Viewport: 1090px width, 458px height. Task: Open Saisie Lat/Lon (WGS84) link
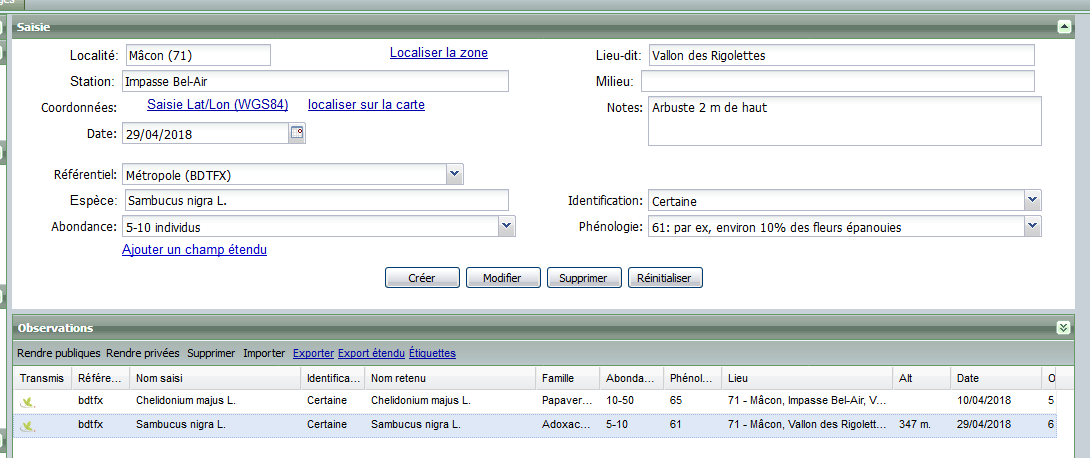217,105
